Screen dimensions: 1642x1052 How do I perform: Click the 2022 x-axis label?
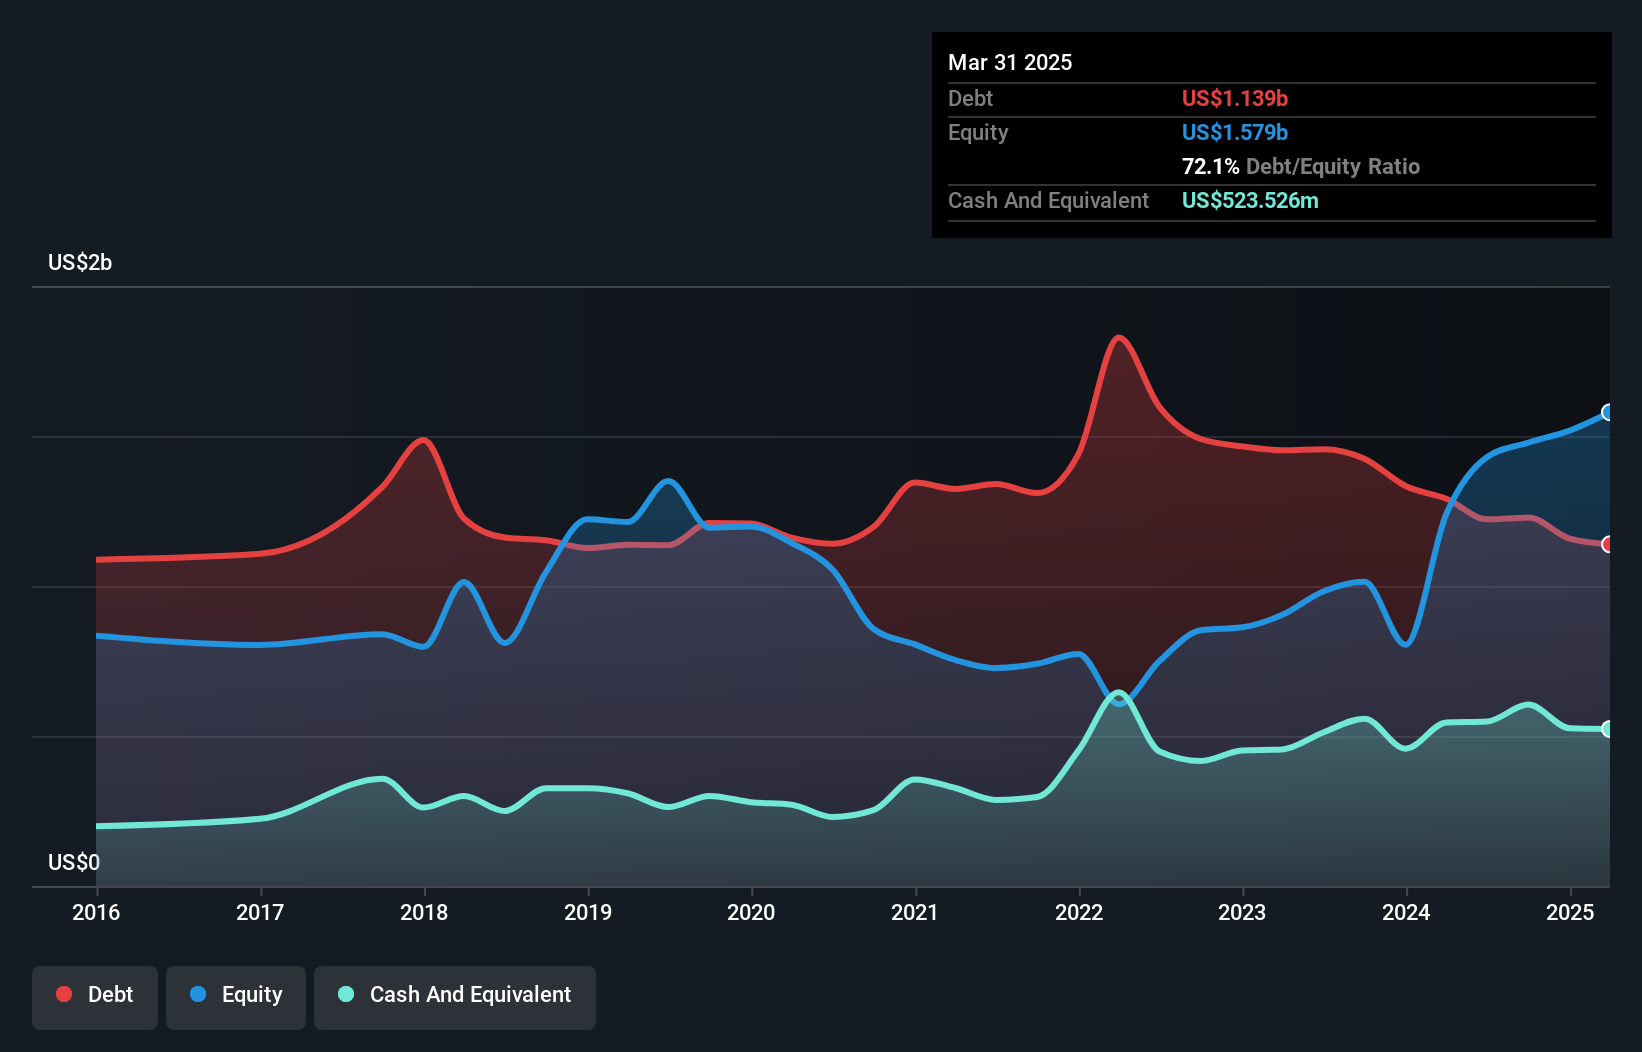point(1079,912)
